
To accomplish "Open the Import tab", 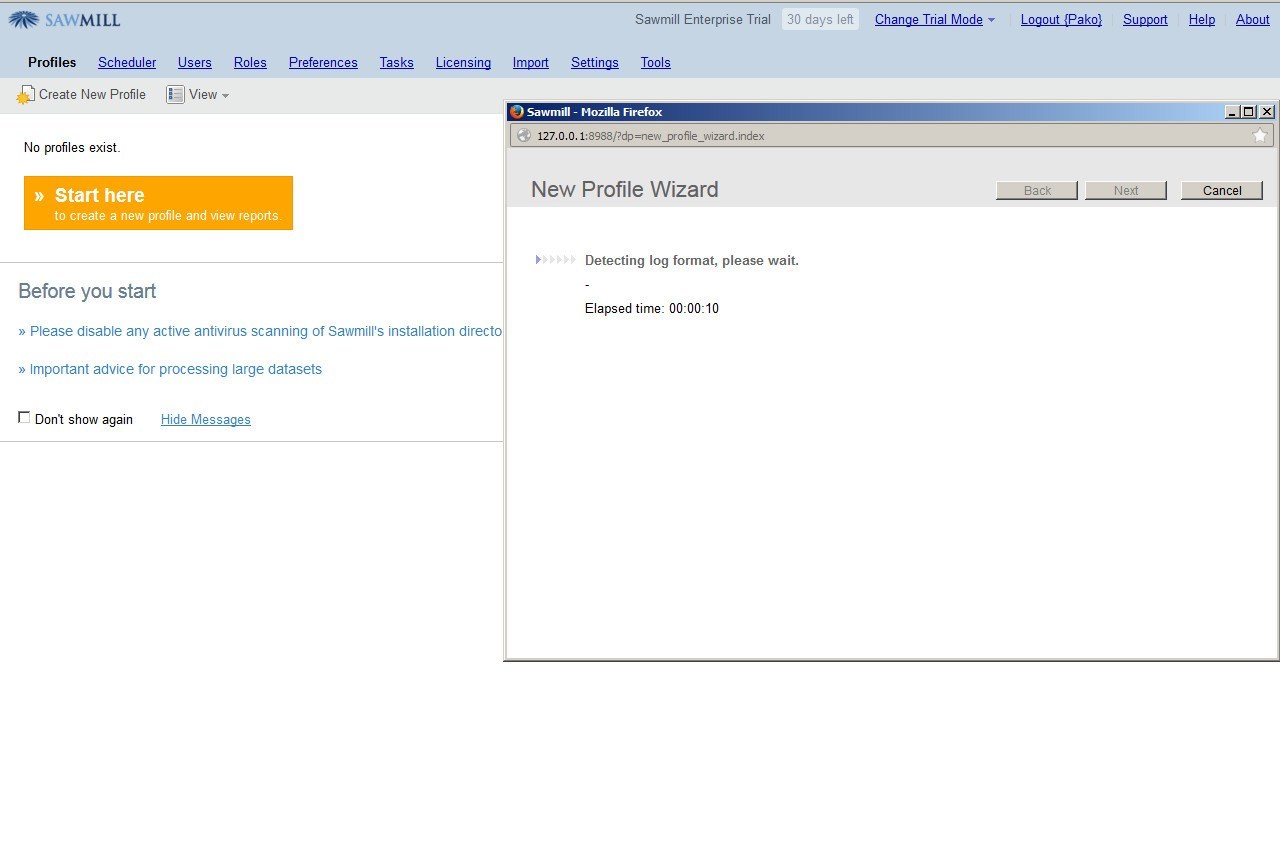I will (531, 62).
